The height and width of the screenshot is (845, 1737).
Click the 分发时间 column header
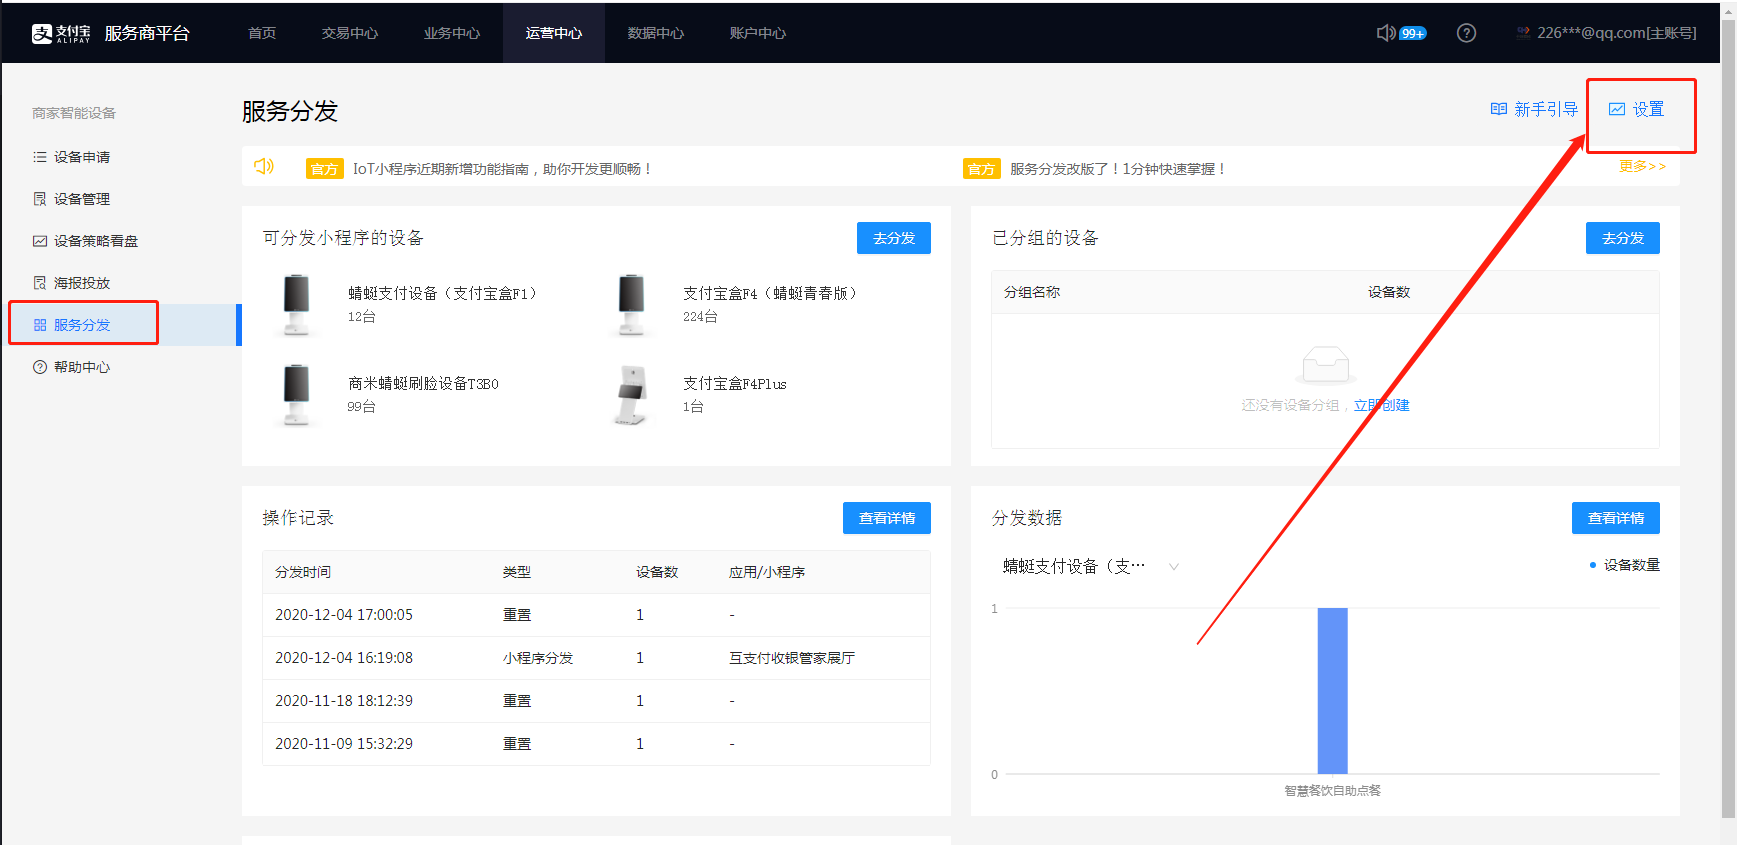tap(303, 572)
